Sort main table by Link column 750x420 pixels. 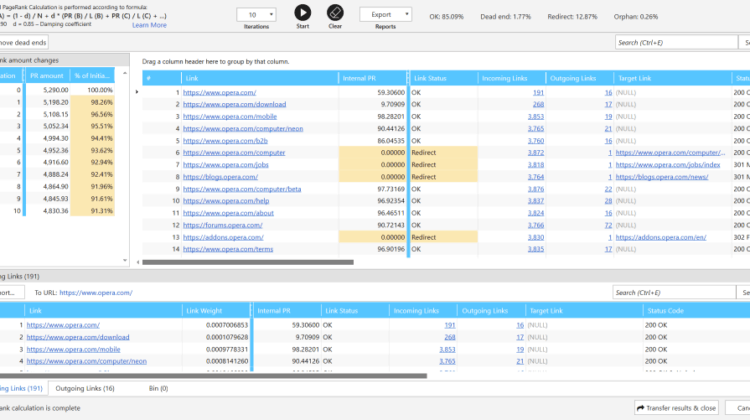(260, 78)
